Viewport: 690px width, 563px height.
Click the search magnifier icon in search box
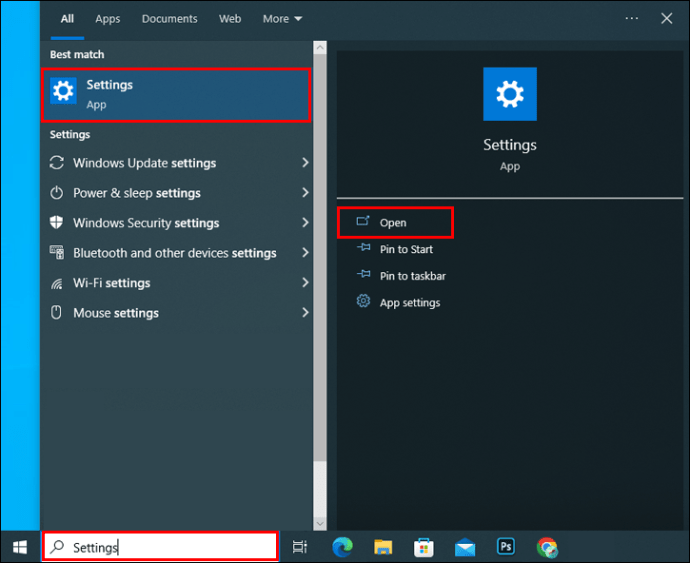(57, 547)
